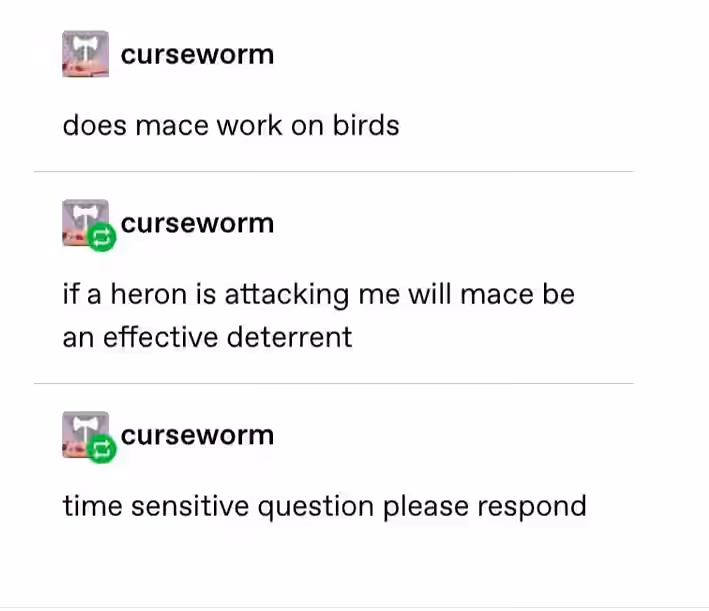Click the green reblog badge on the heron post
The width and height of the screenshot is (709, 611).
tap(101, 237)
